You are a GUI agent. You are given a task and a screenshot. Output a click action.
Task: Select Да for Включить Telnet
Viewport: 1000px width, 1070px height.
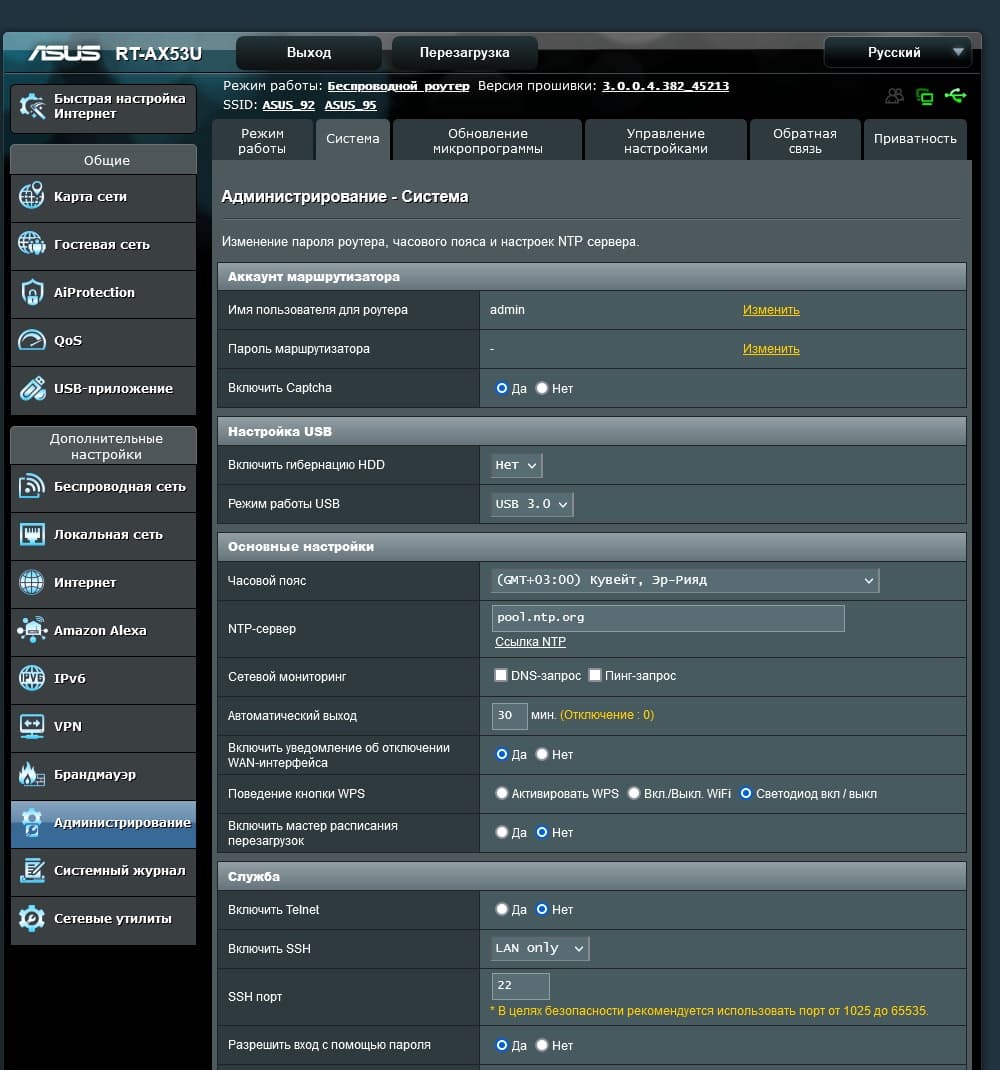502,910
